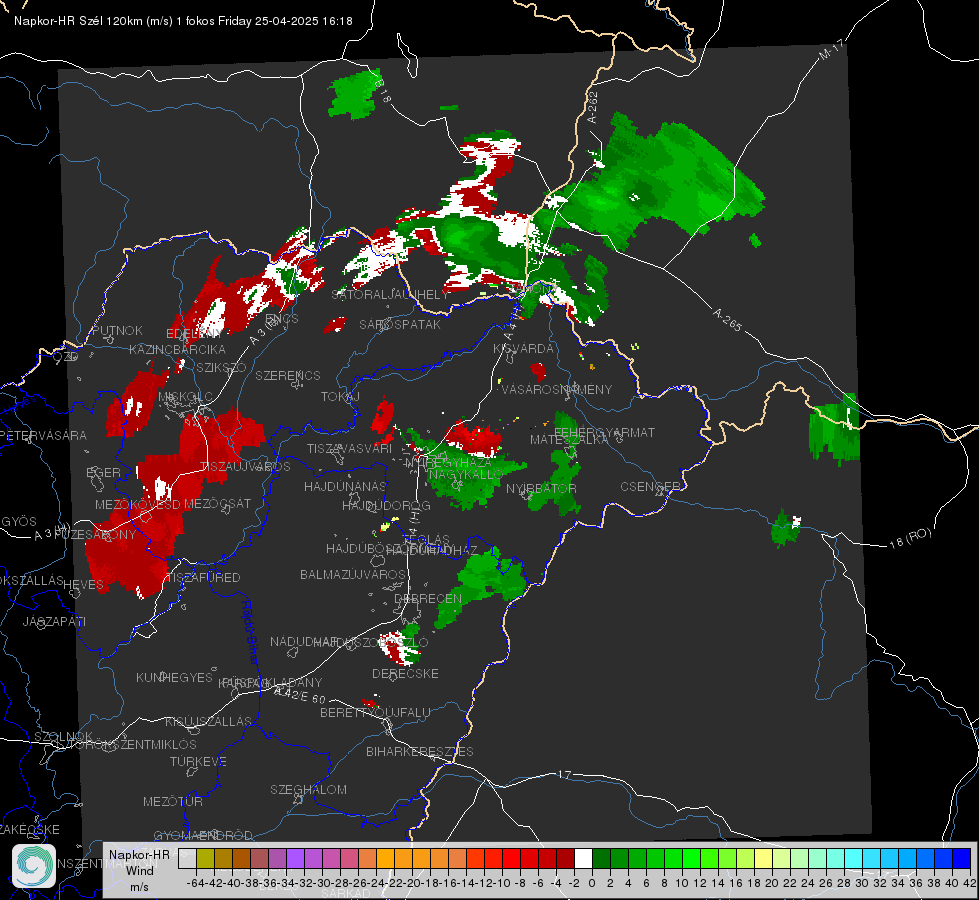Click the BERETTYÓÚJFALU town label
979x900 pixels.
[x=375, y=712]
